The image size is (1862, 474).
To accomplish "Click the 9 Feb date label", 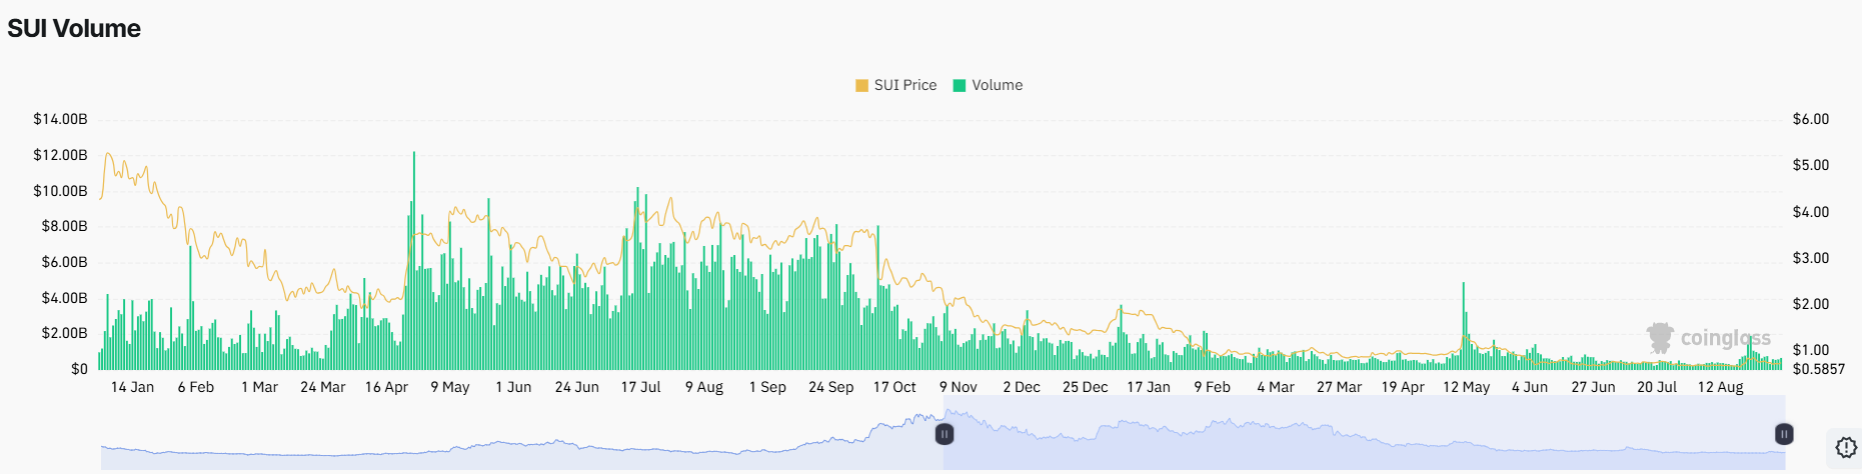I will click(1212, 387).
